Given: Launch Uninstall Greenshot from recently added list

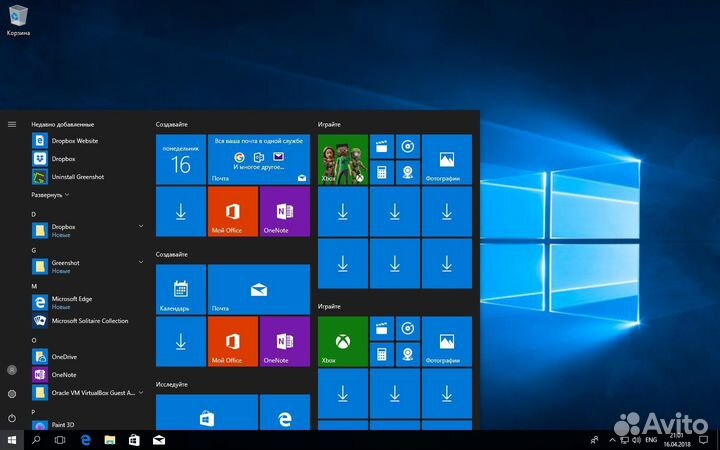Looking at the screenshot, I should pos(88,177).
